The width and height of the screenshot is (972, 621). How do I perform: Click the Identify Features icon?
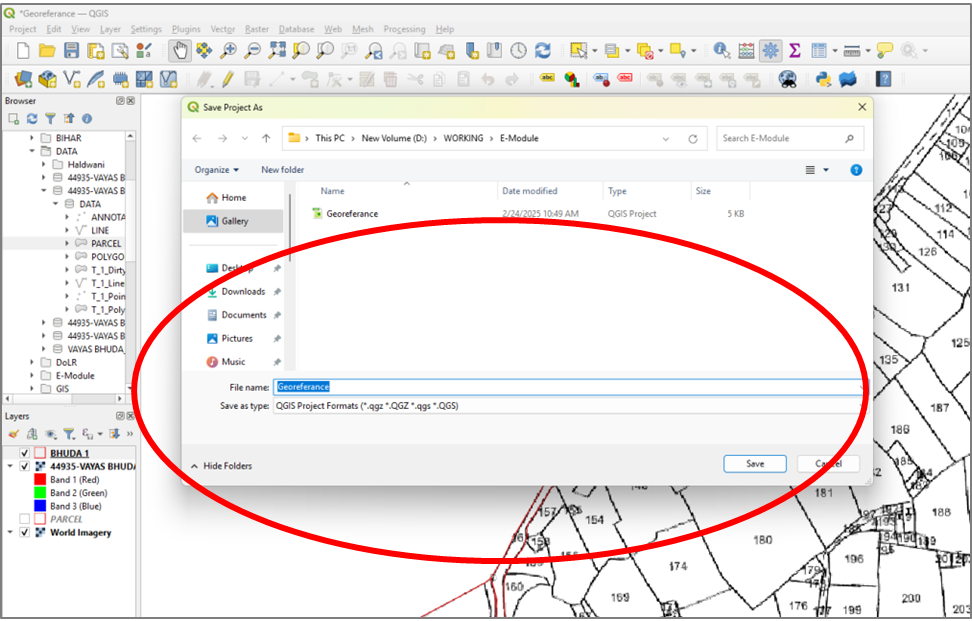[722, 50]
